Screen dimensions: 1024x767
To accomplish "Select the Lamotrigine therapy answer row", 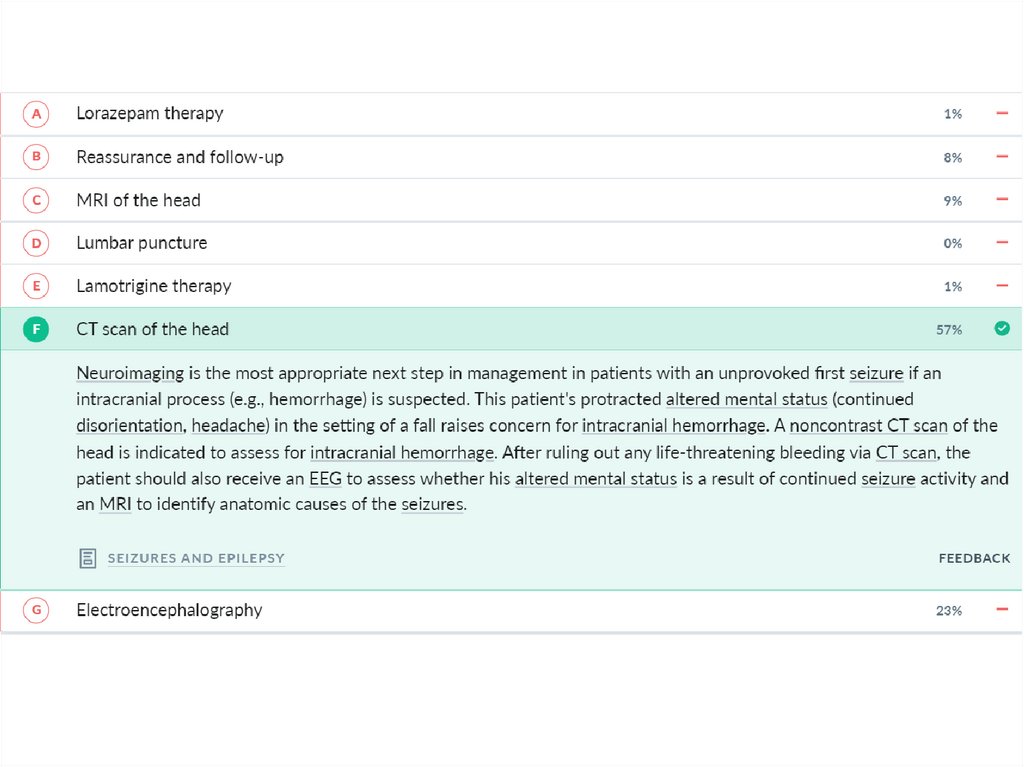I will point(154,286).
